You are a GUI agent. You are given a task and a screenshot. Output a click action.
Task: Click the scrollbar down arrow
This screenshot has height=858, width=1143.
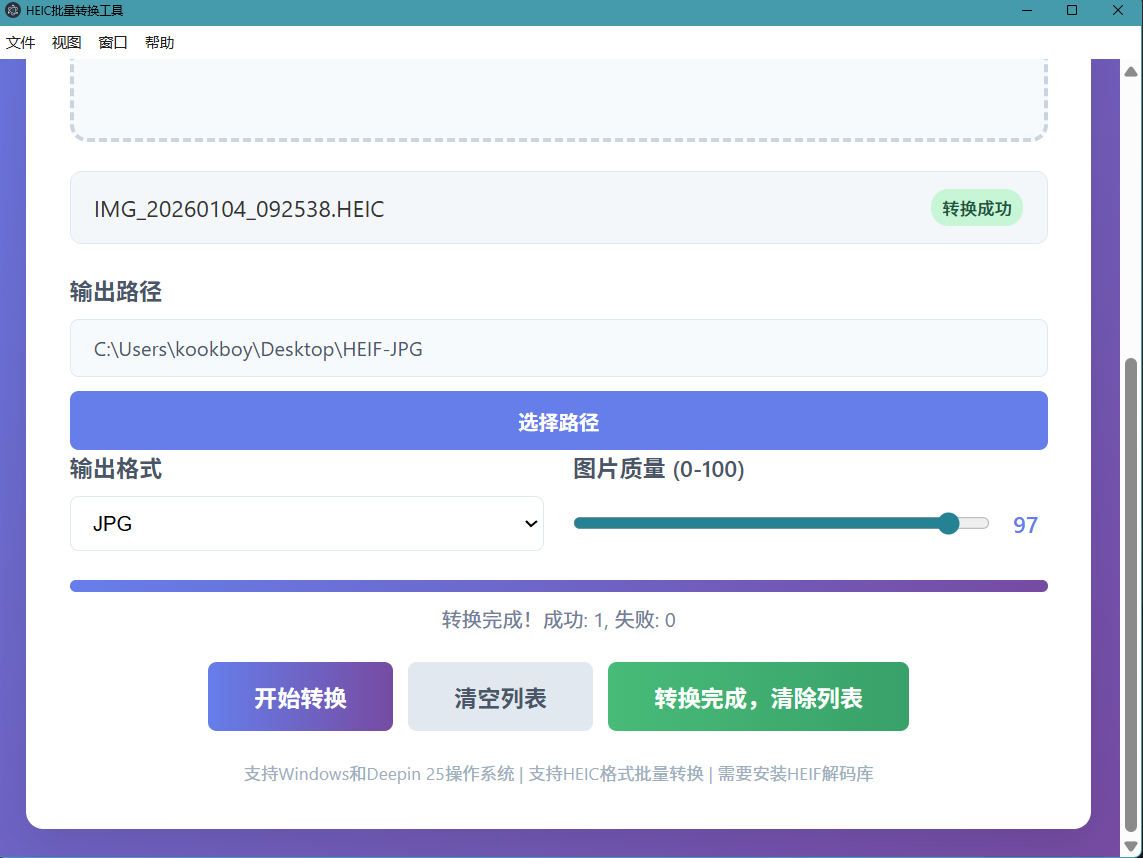point(1131,846)
